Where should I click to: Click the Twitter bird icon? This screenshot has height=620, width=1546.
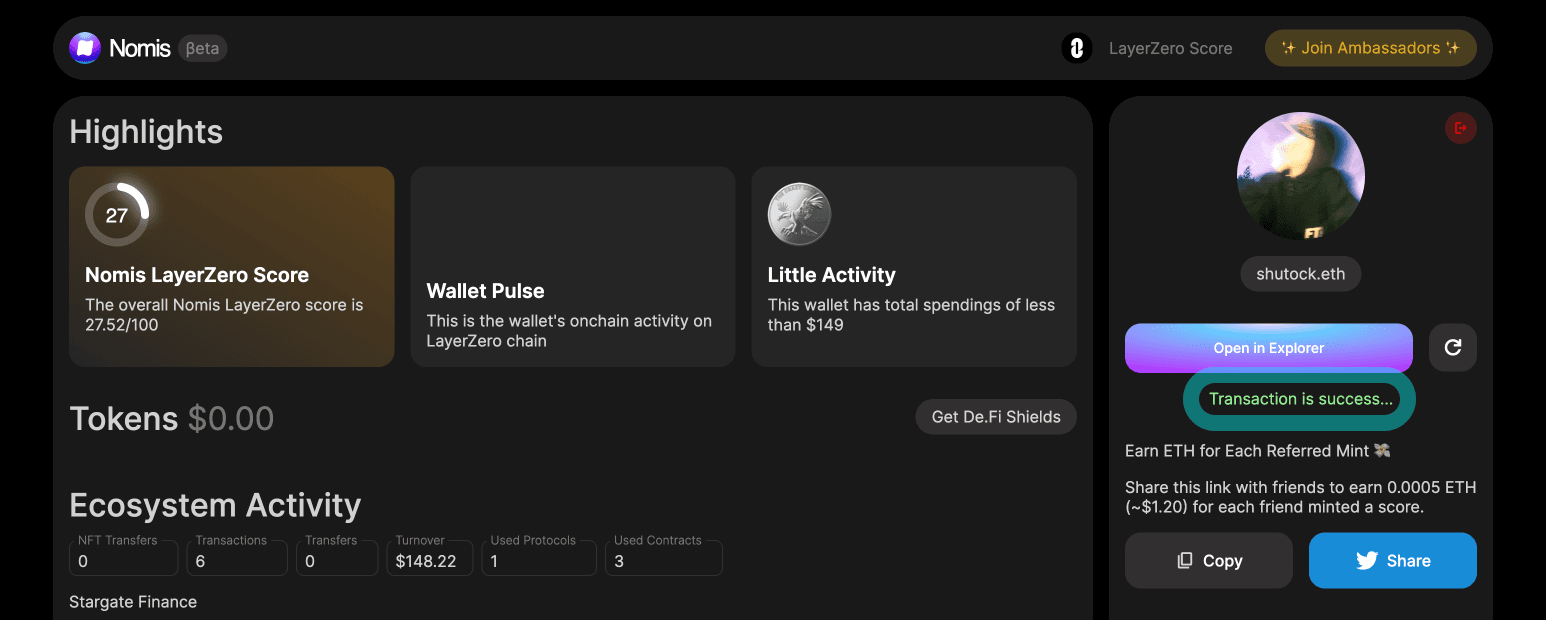click(x=1367, y=561)
